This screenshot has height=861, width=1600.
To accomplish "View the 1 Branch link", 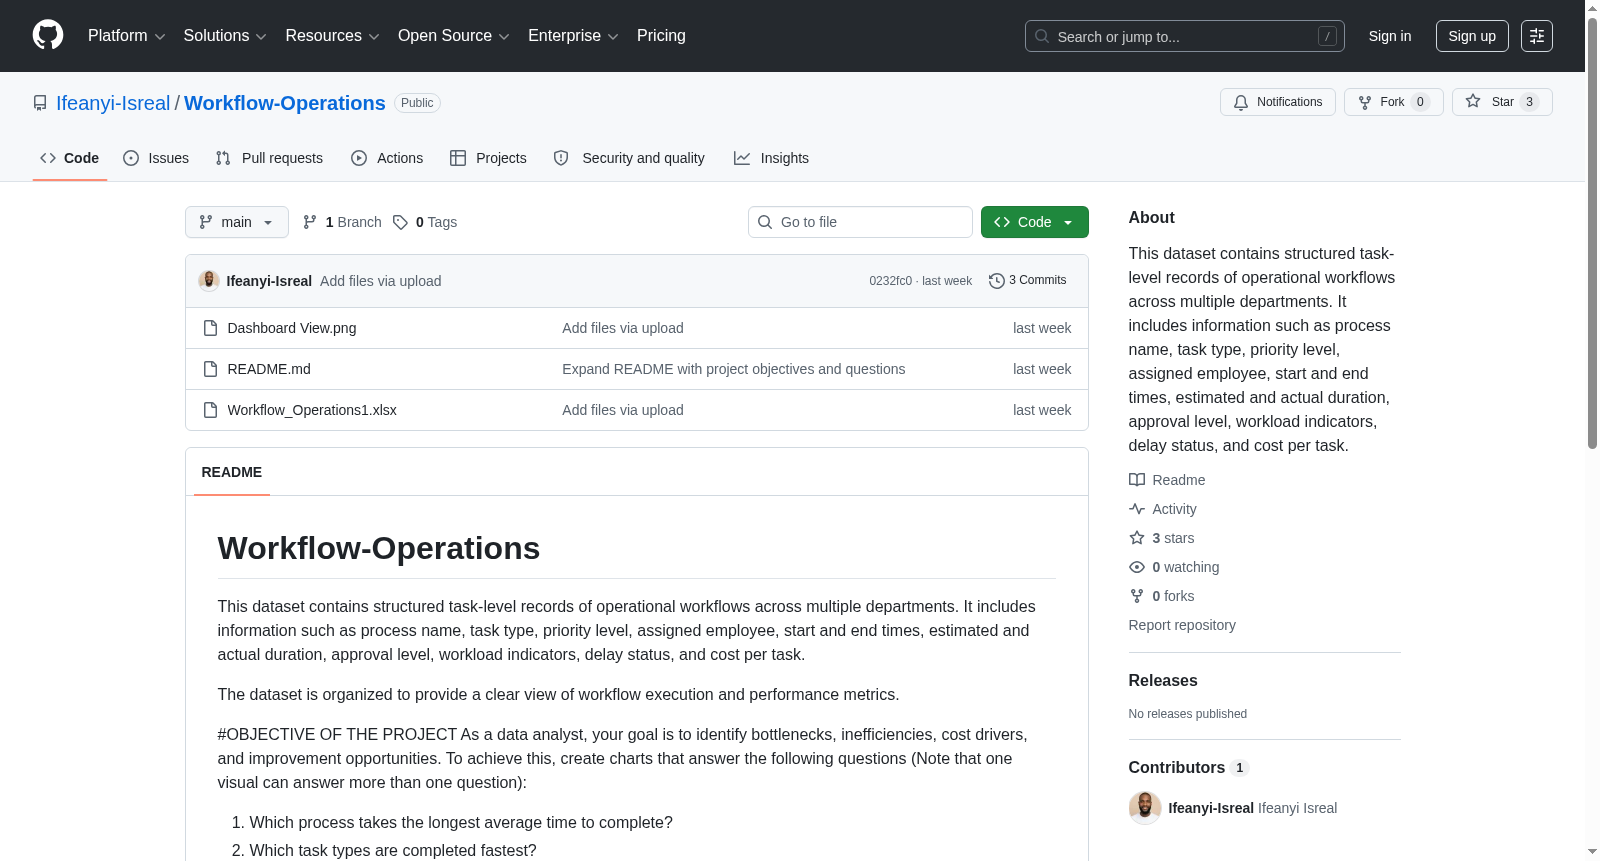I will point(342,222).
